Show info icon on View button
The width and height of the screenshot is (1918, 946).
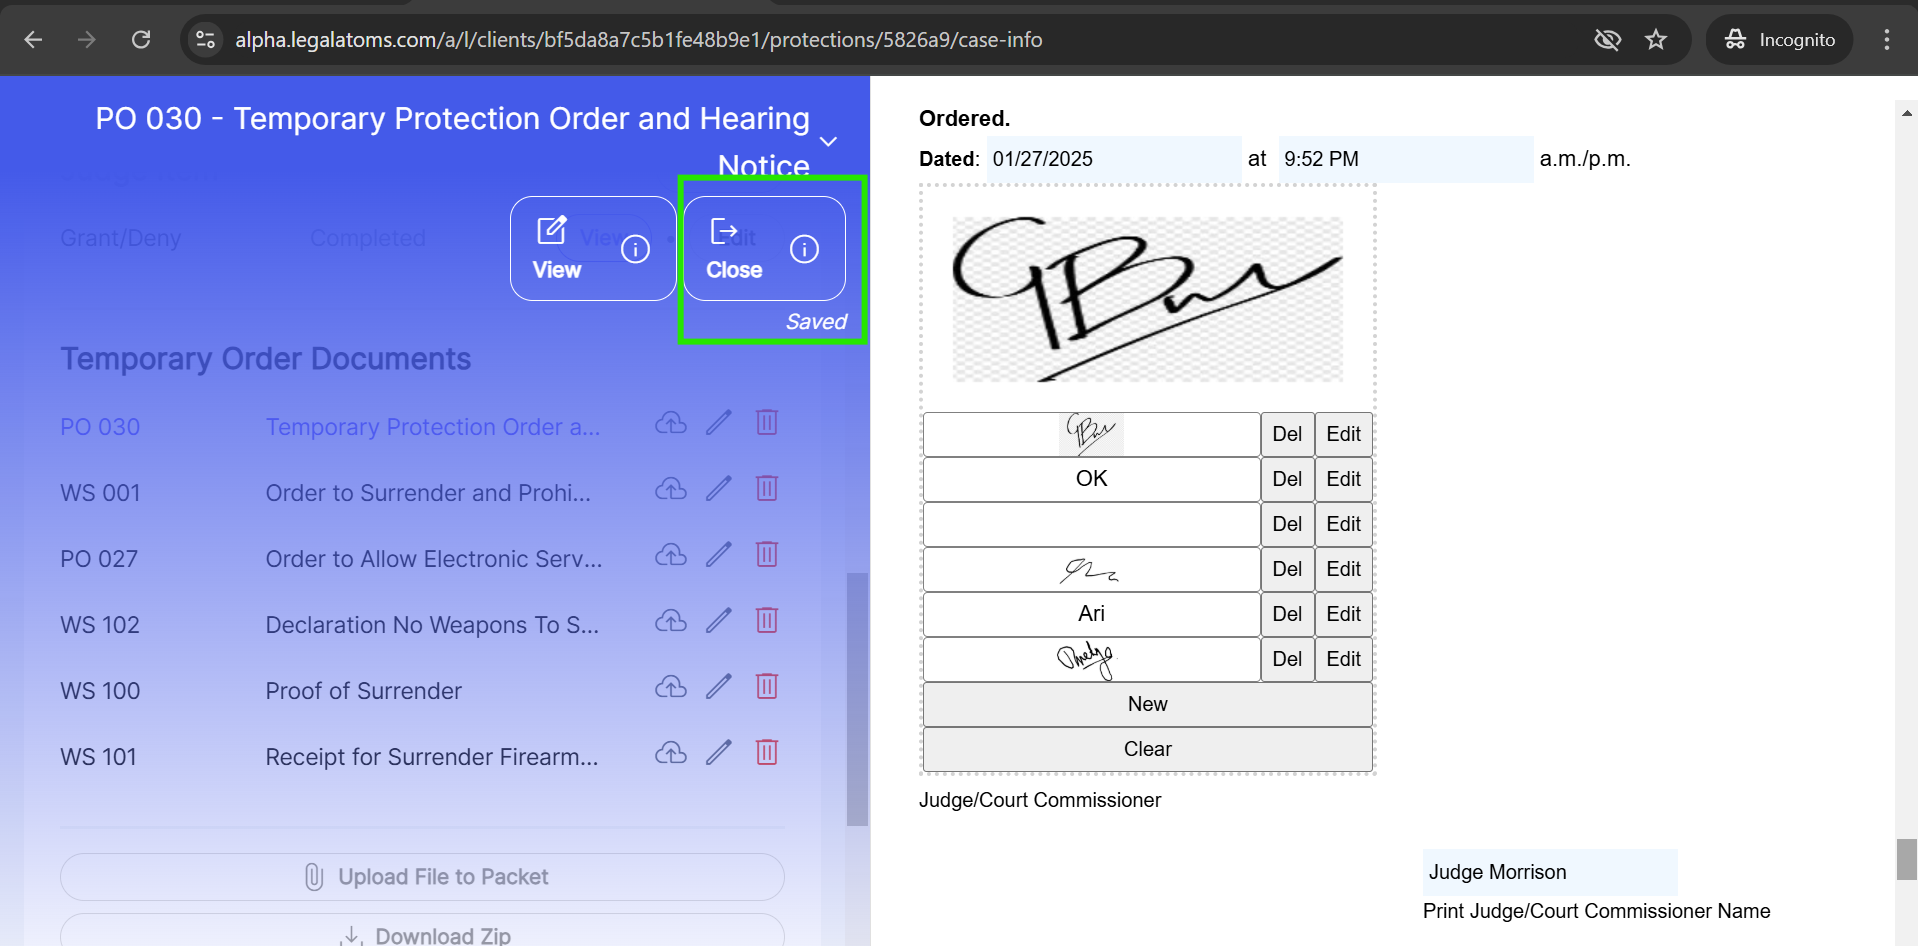(x=635, y=248)
